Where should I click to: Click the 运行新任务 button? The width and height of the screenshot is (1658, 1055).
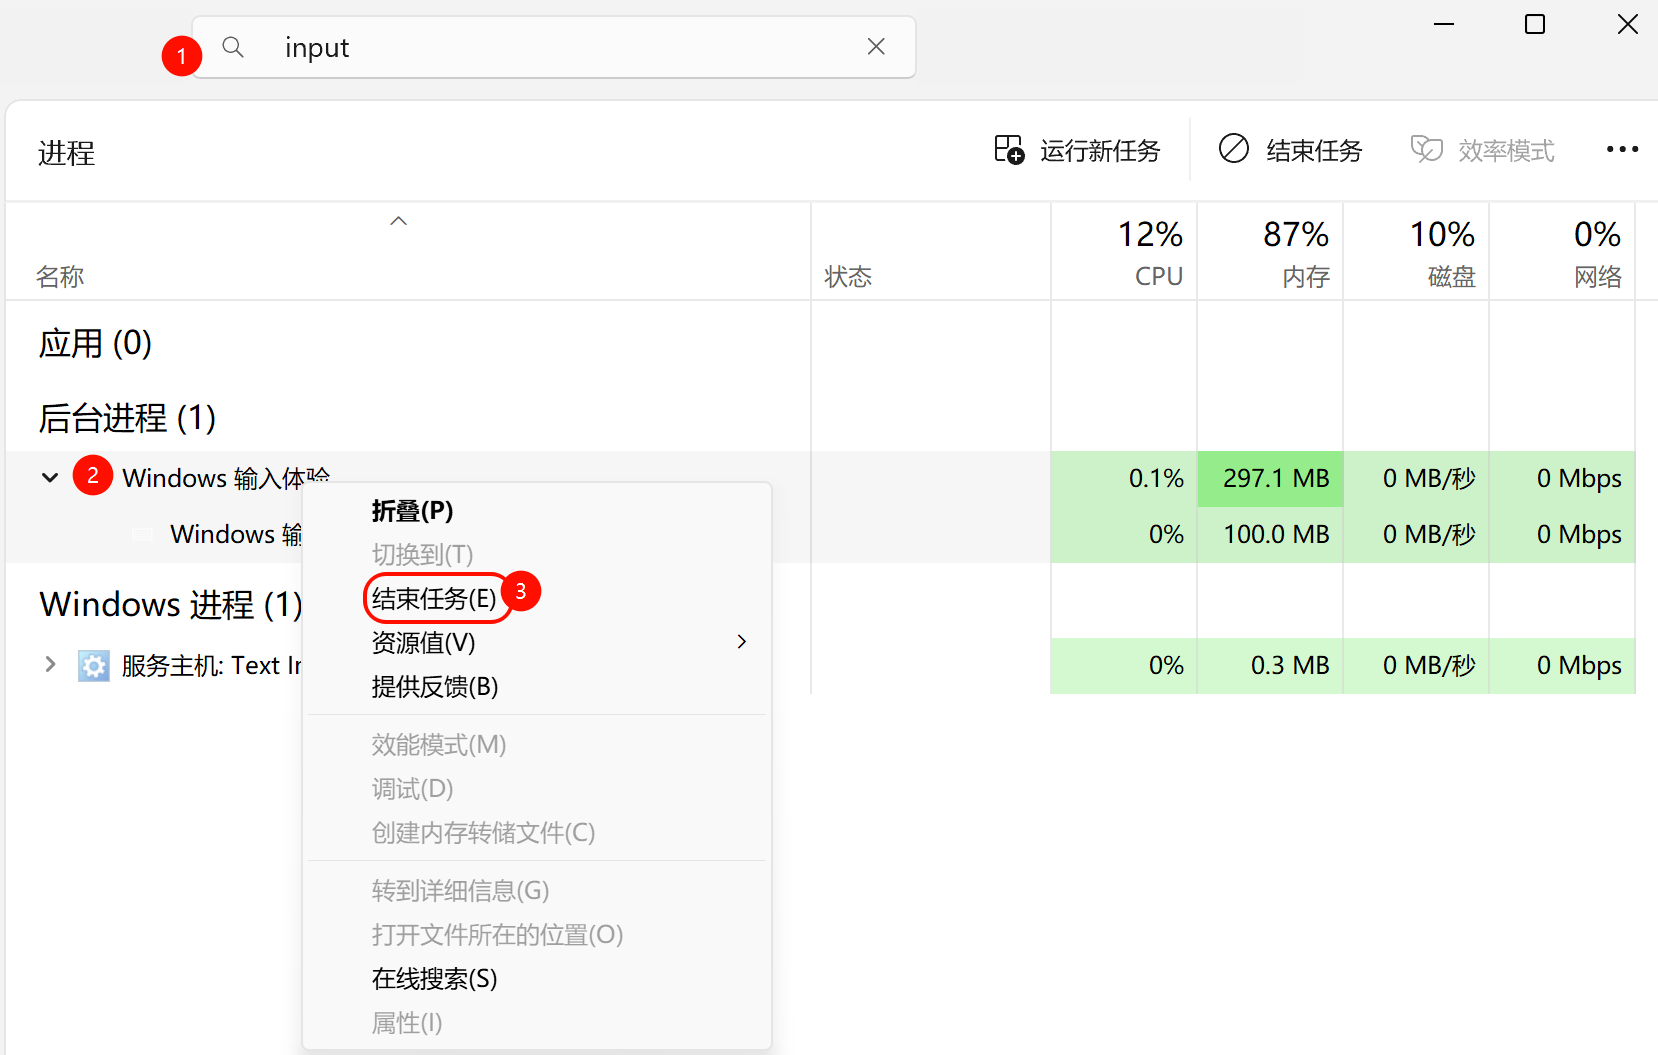1077,150
